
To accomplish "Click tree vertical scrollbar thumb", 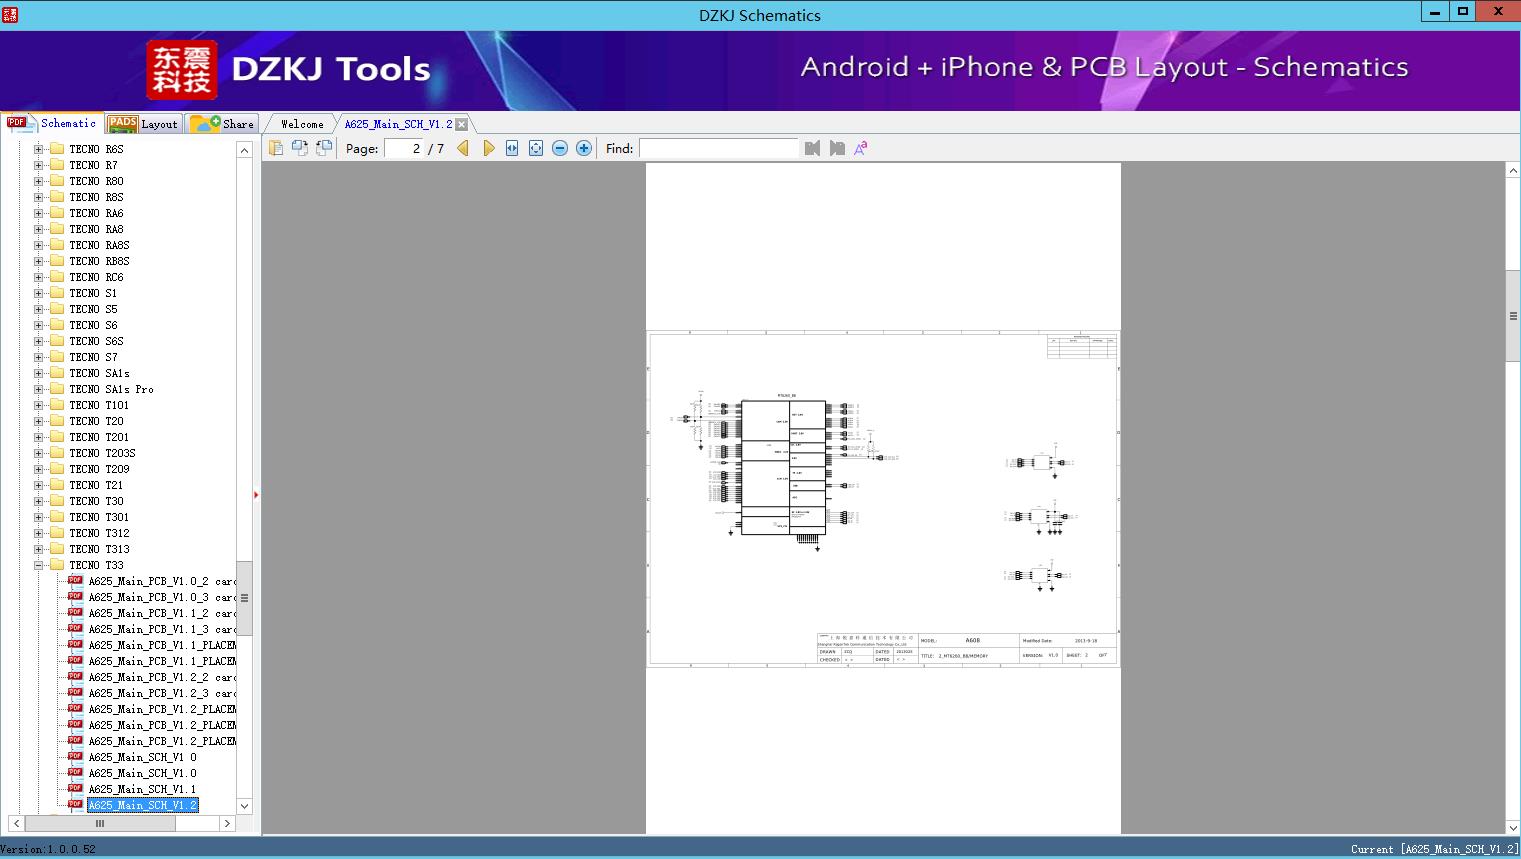I will pyautogui.click(x=244, y=598).
